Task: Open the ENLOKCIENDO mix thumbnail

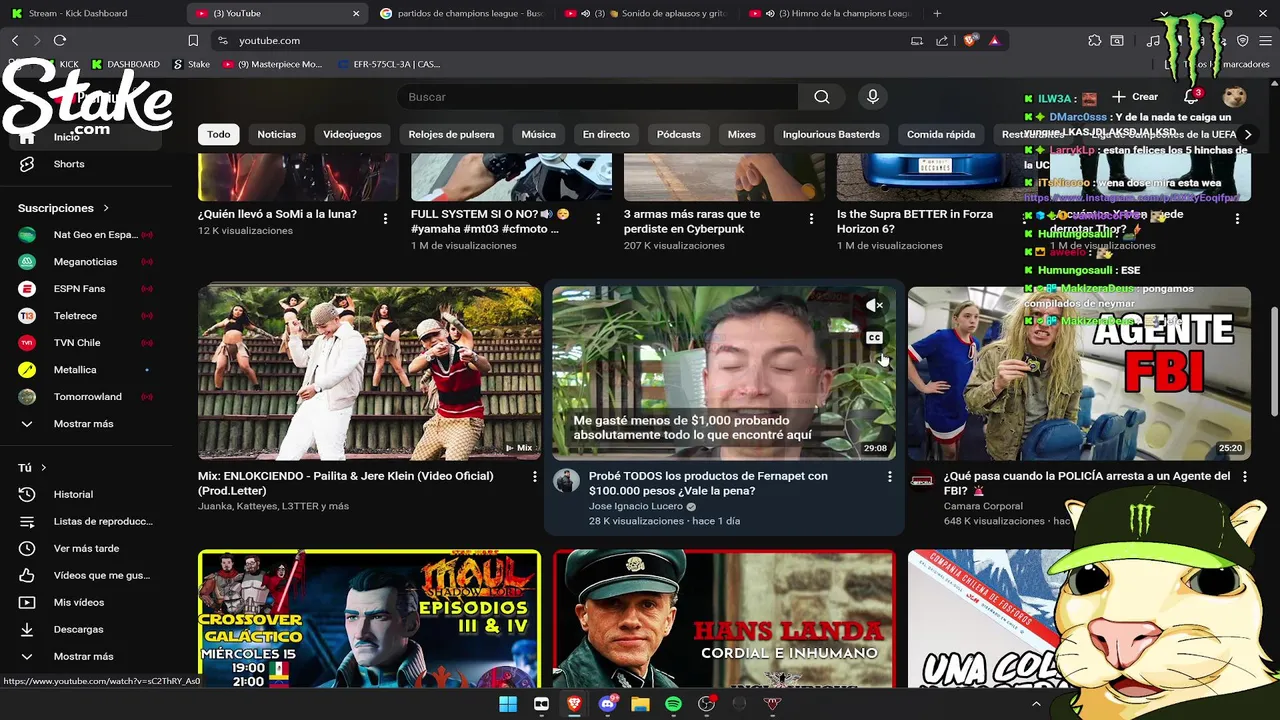Action: point(369,373)
